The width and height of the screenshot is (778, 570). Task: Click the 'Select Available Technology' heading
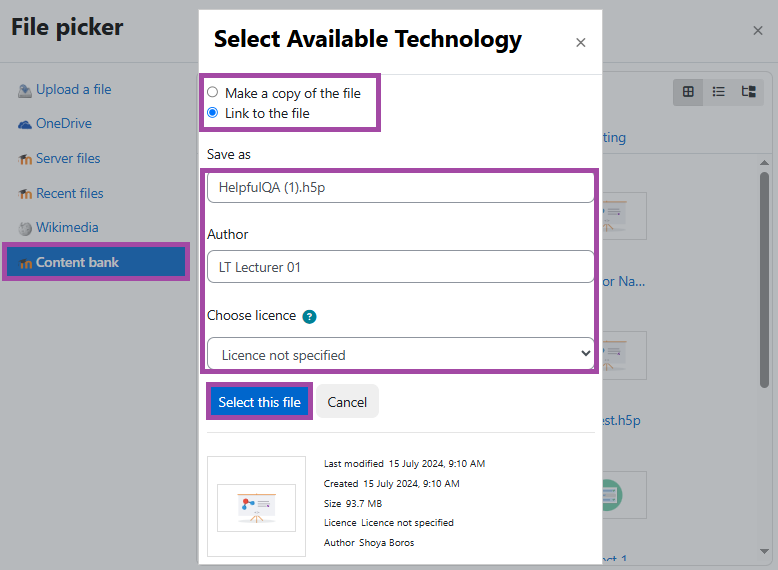(x=368, y=39)
